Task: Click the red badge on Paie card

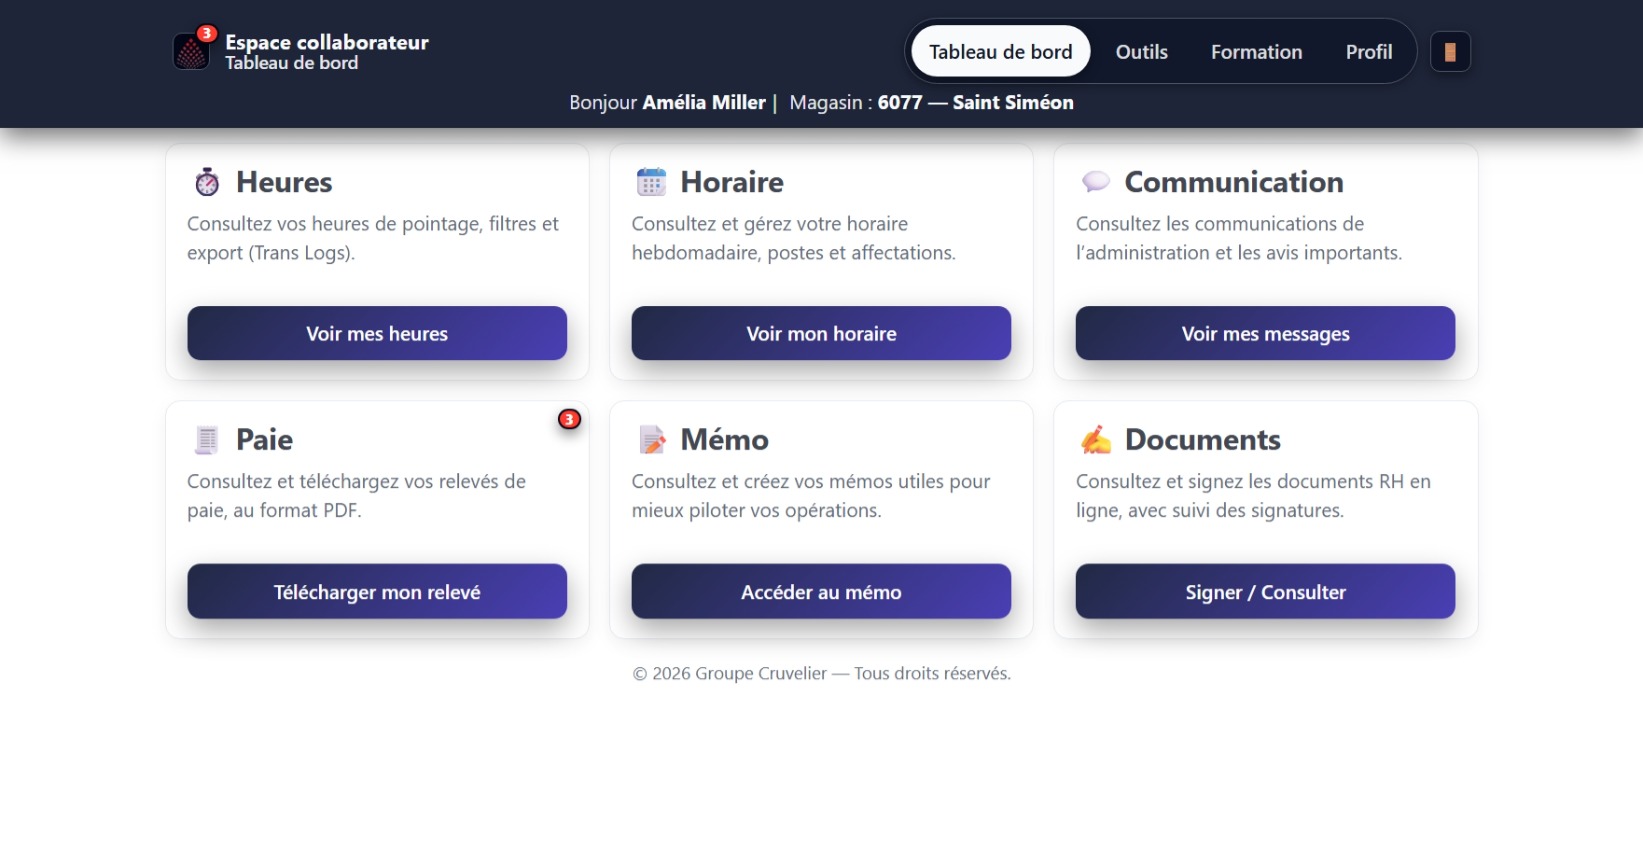Action: click(569, 419)
